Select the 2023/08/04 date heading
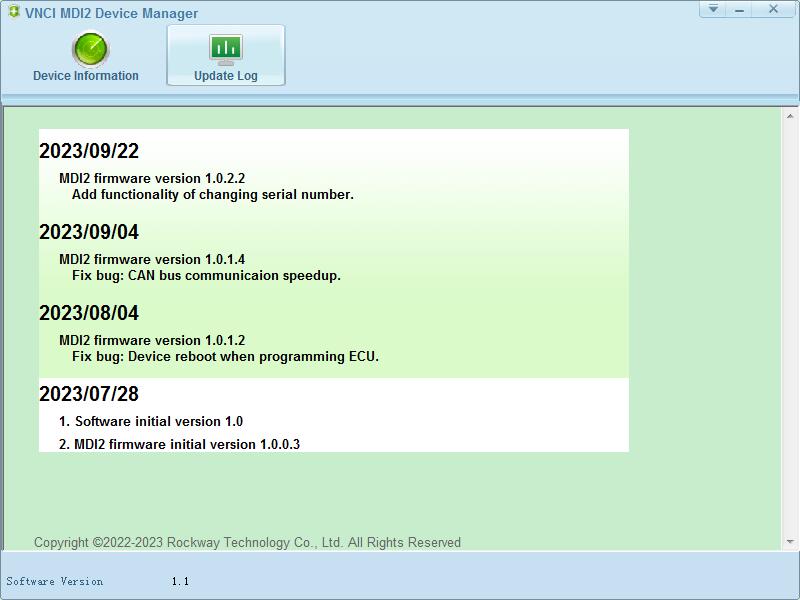800x600 pixels. (x=89, y=313)
